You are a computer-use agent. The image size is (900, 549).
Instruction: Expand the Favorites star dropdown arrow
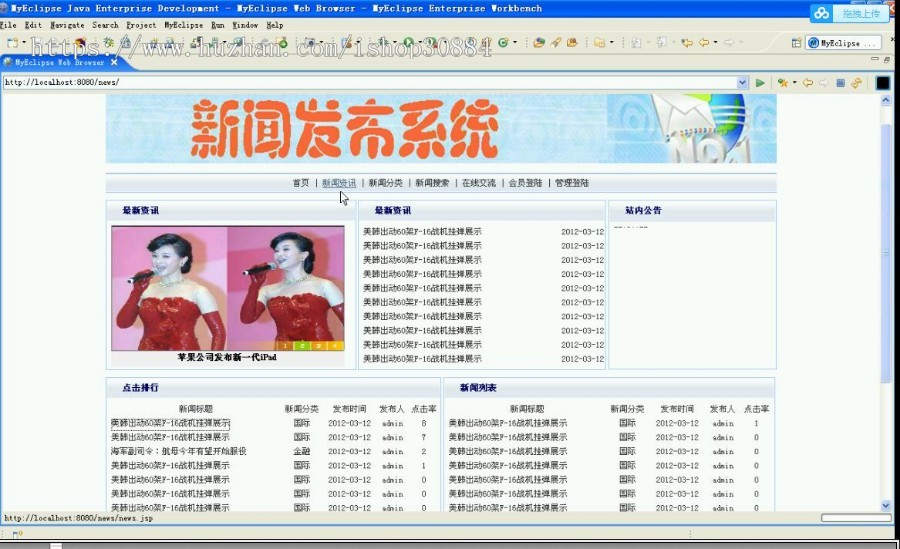coord(794,83)
